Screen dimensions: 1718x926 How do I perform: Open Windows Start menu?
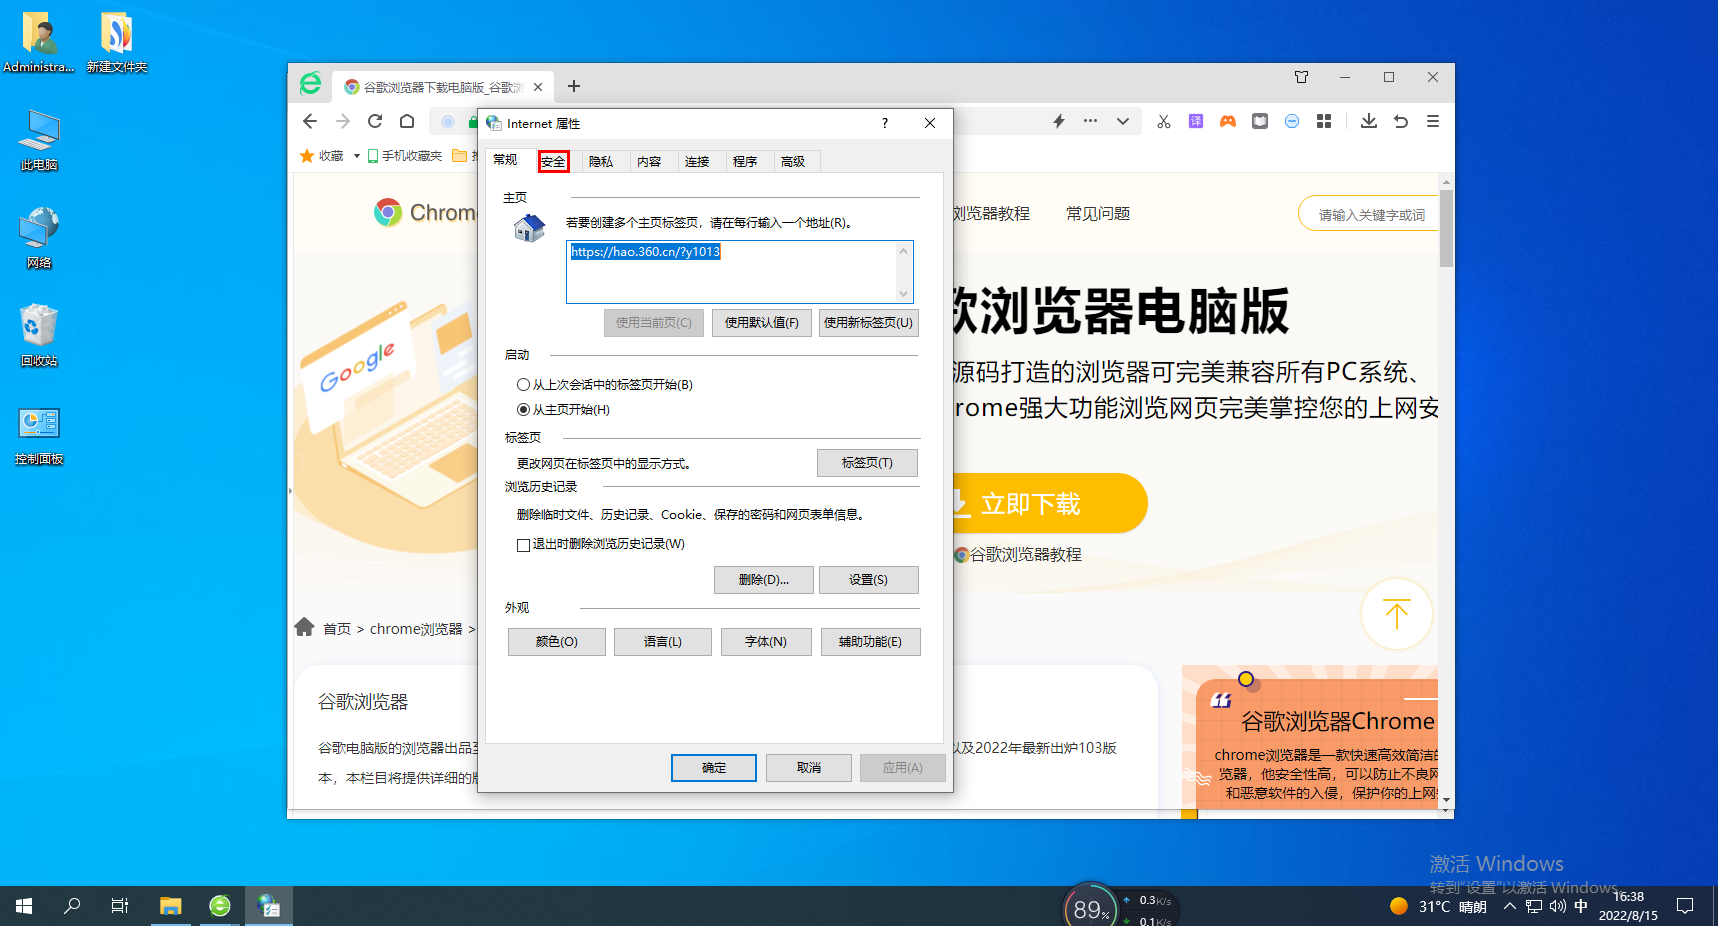[x=24, y=906]
